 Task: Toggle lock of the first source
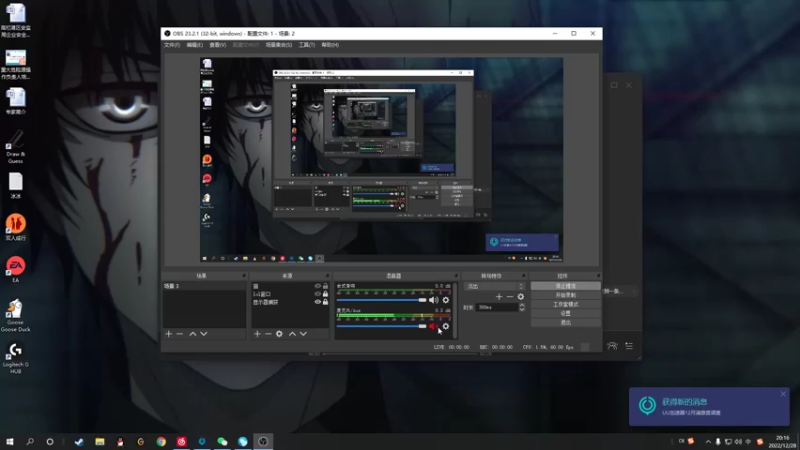click(326, 286)
